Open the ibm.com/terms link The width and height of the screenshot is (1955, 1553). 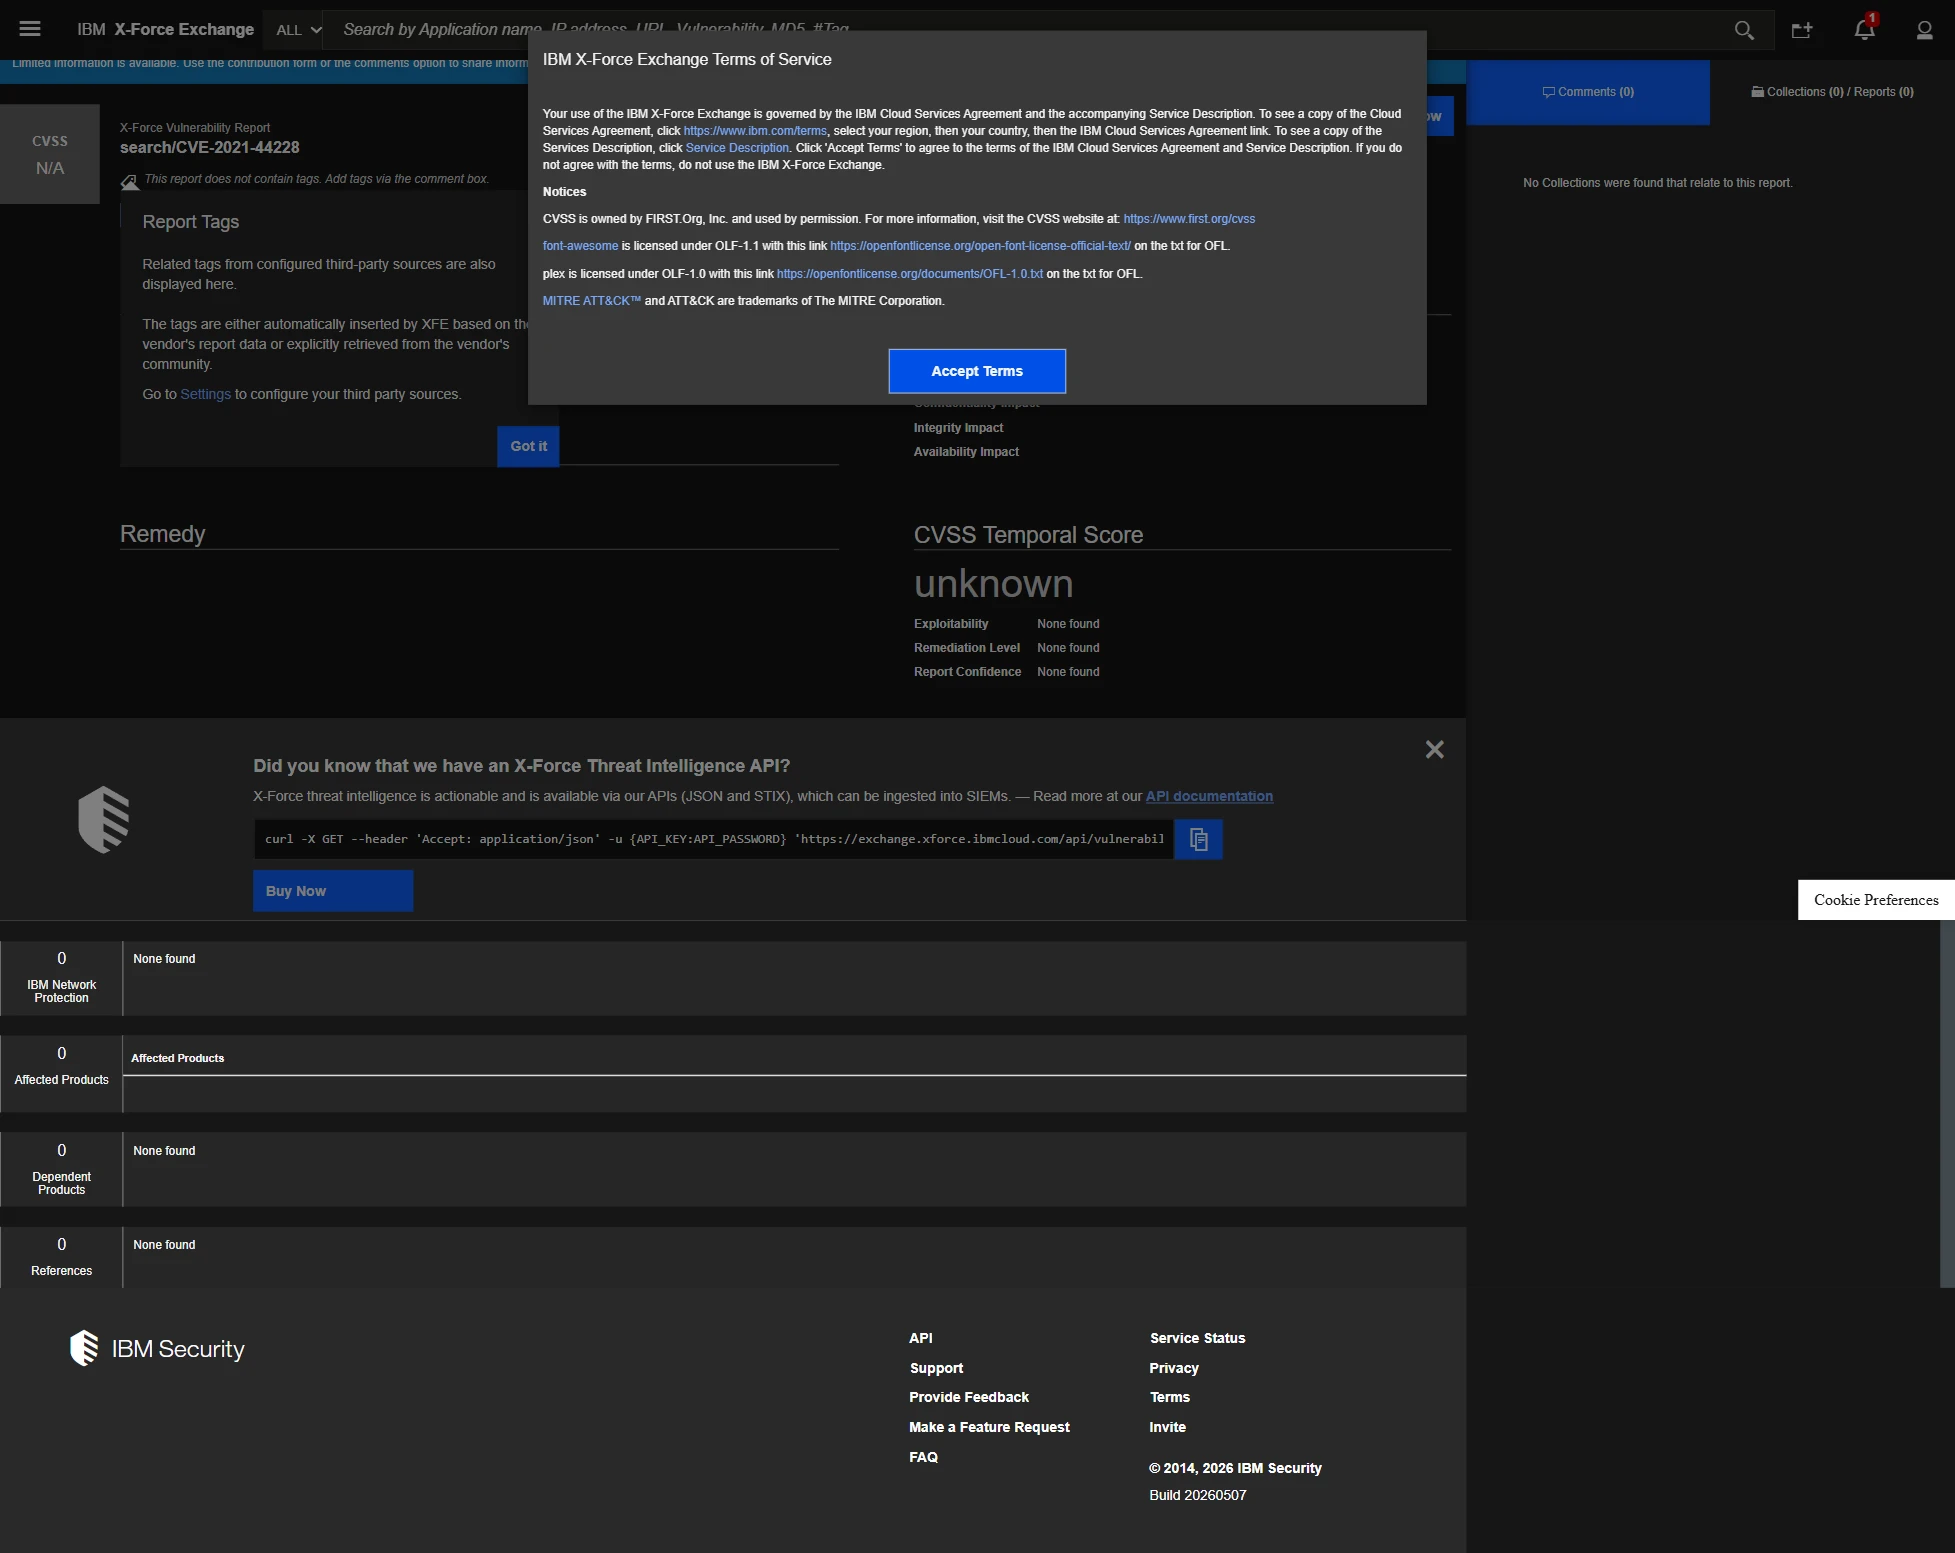(755, 131)
